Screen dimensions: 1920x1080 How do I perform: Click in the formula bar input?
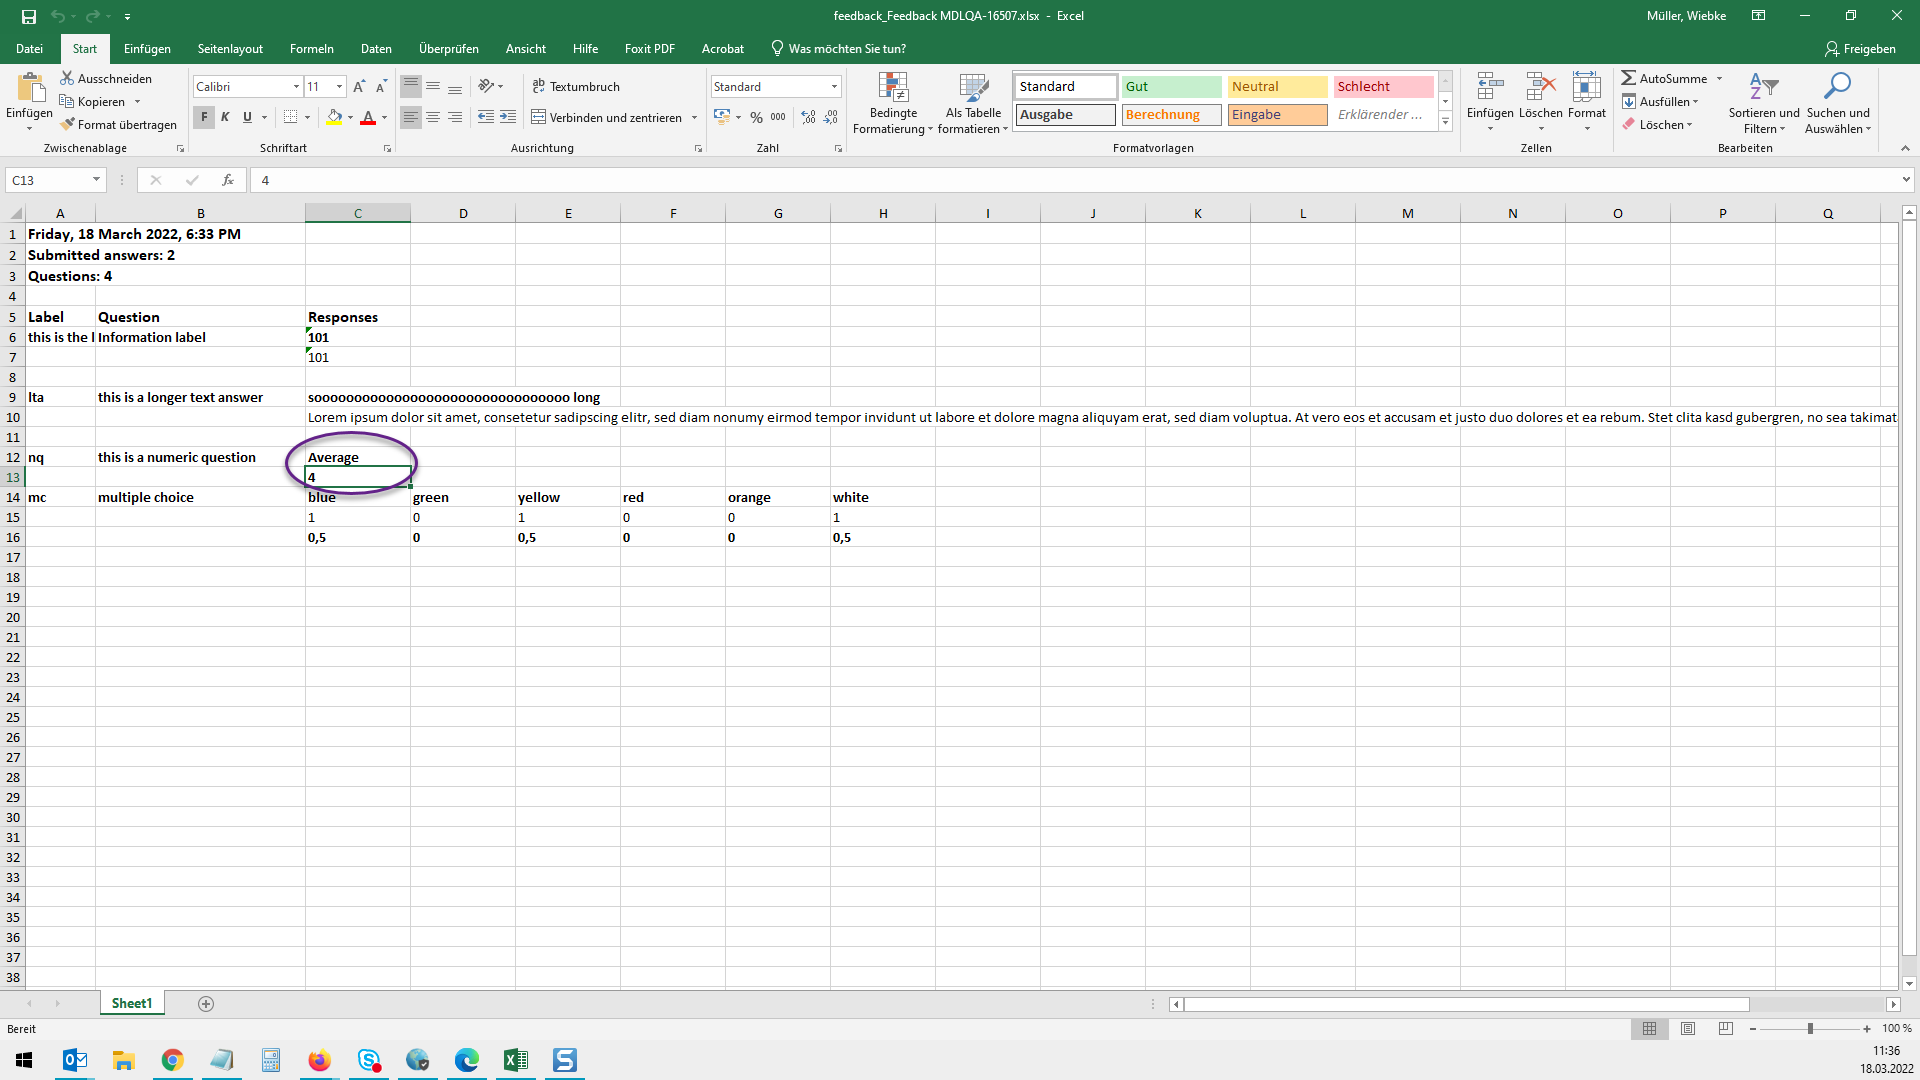1075,180
